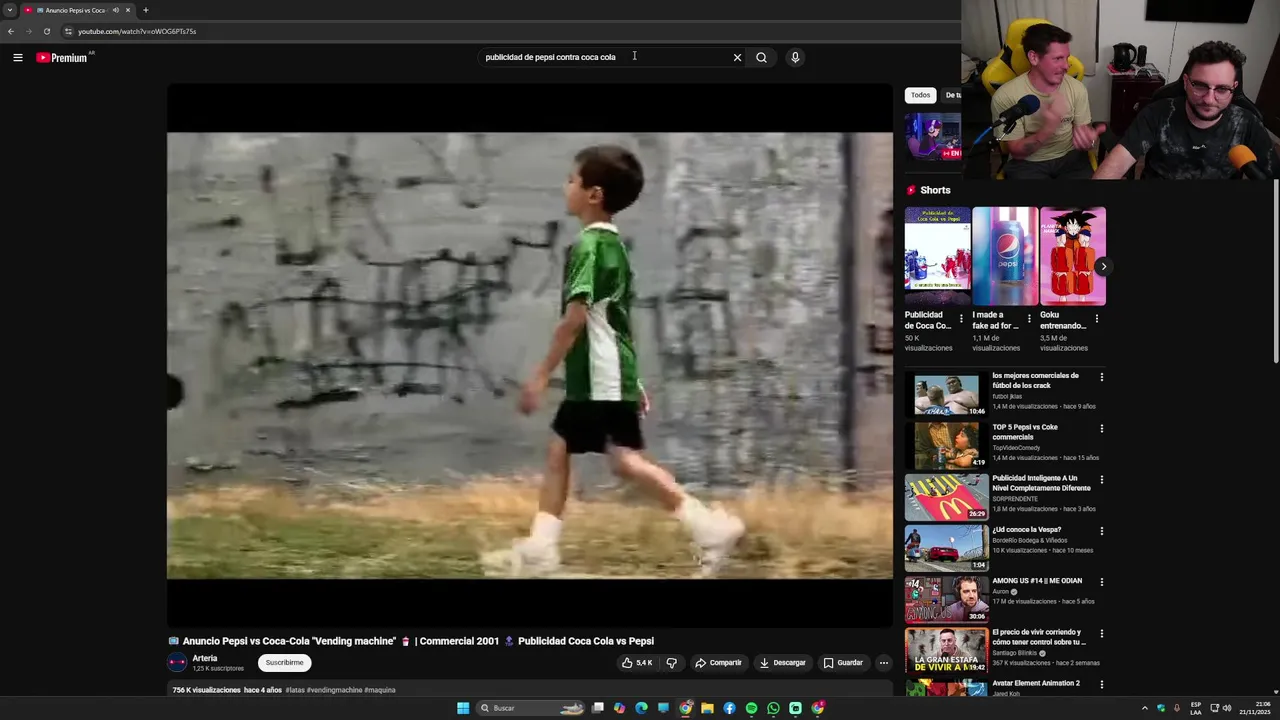This screenshot has height=720, width=1280.
Task: Show hidden system tray icons chevron
Action: point(1145,708)
